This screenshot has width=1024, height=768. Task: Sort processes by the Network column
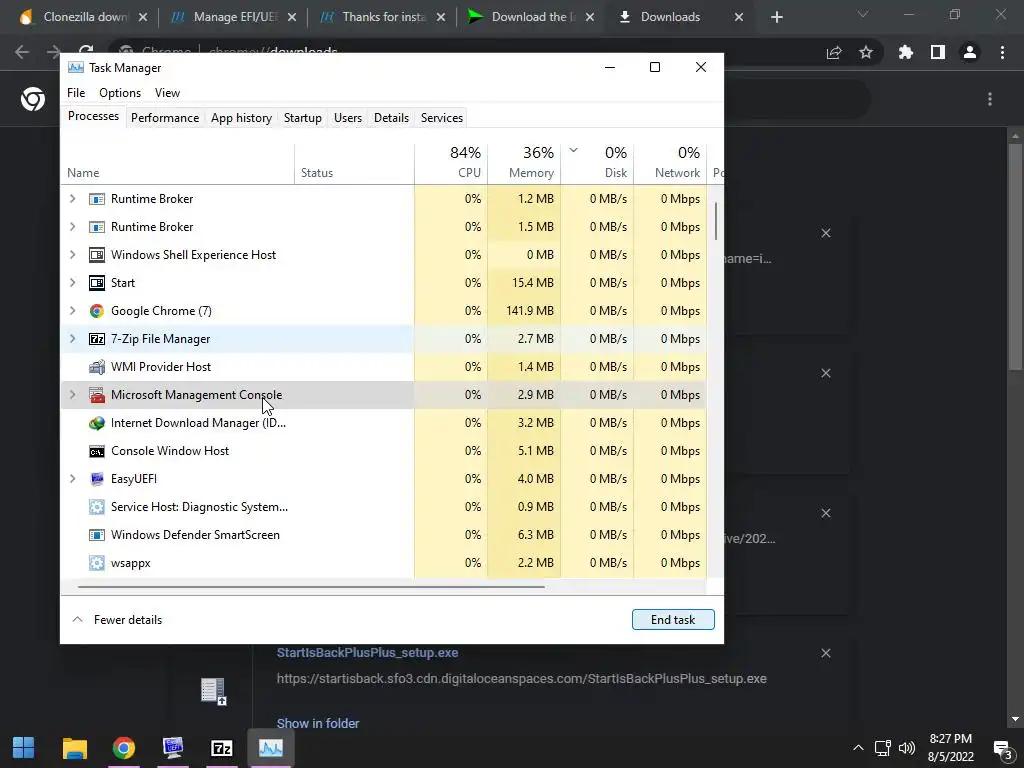pos(671,163)
